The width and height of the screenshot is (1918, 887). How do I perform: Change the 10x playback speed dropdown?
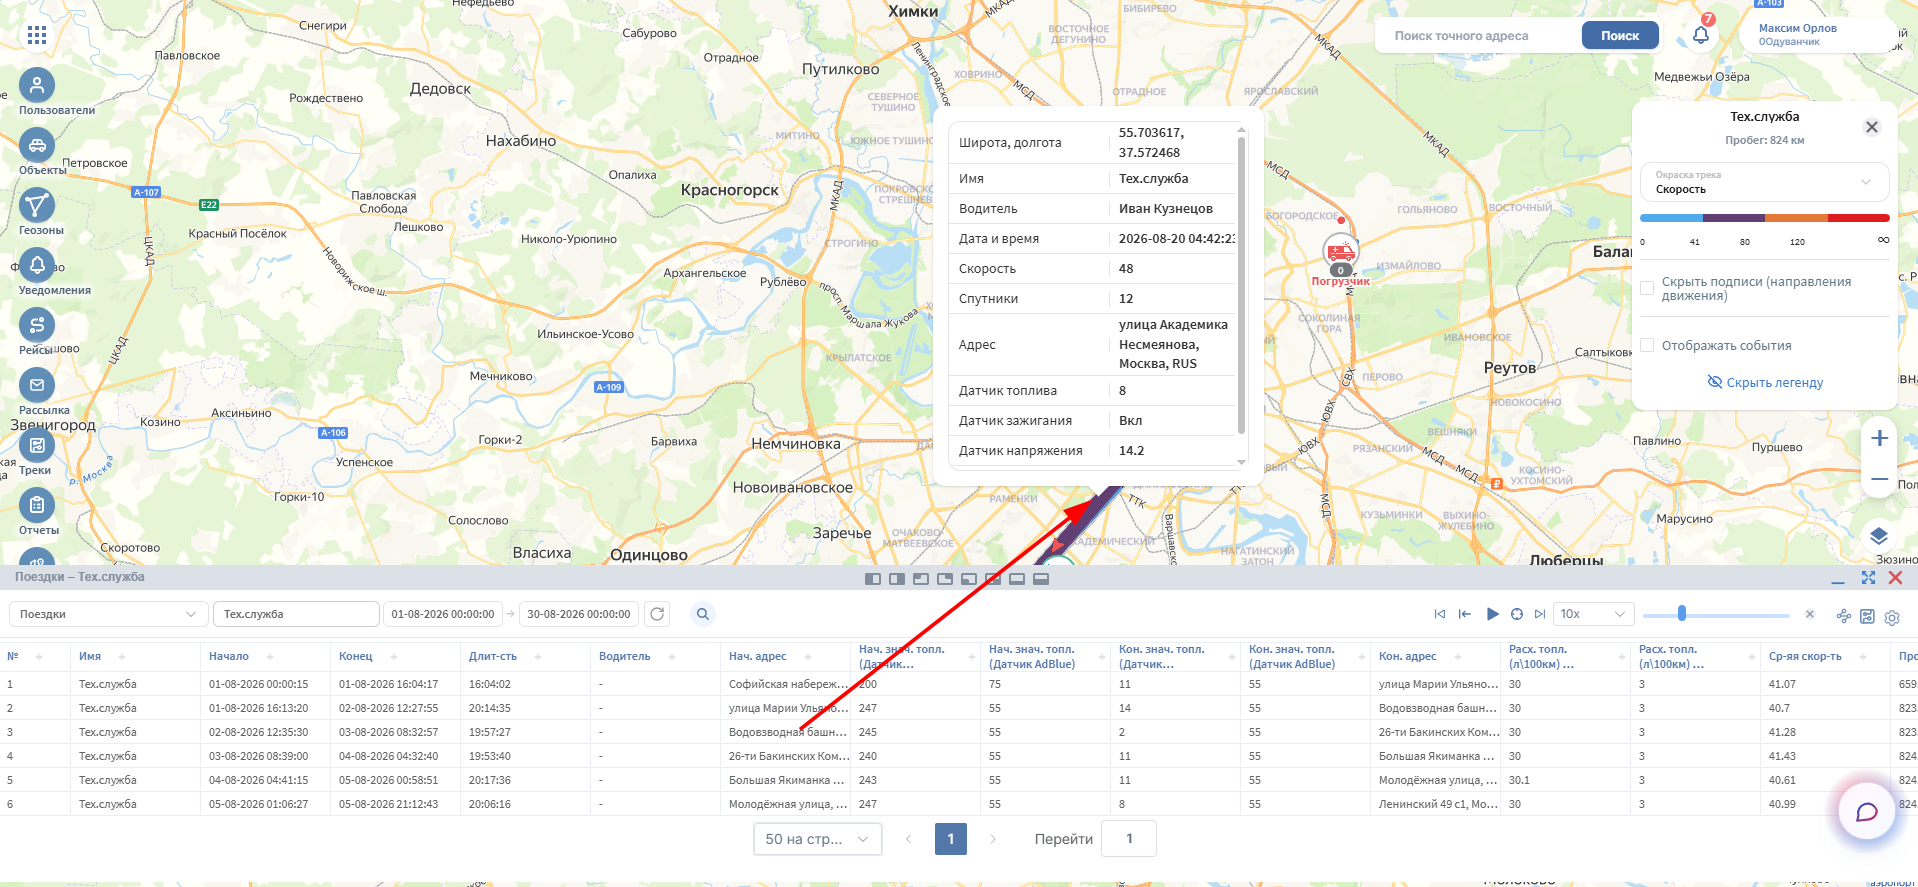tap(1594, 614)
